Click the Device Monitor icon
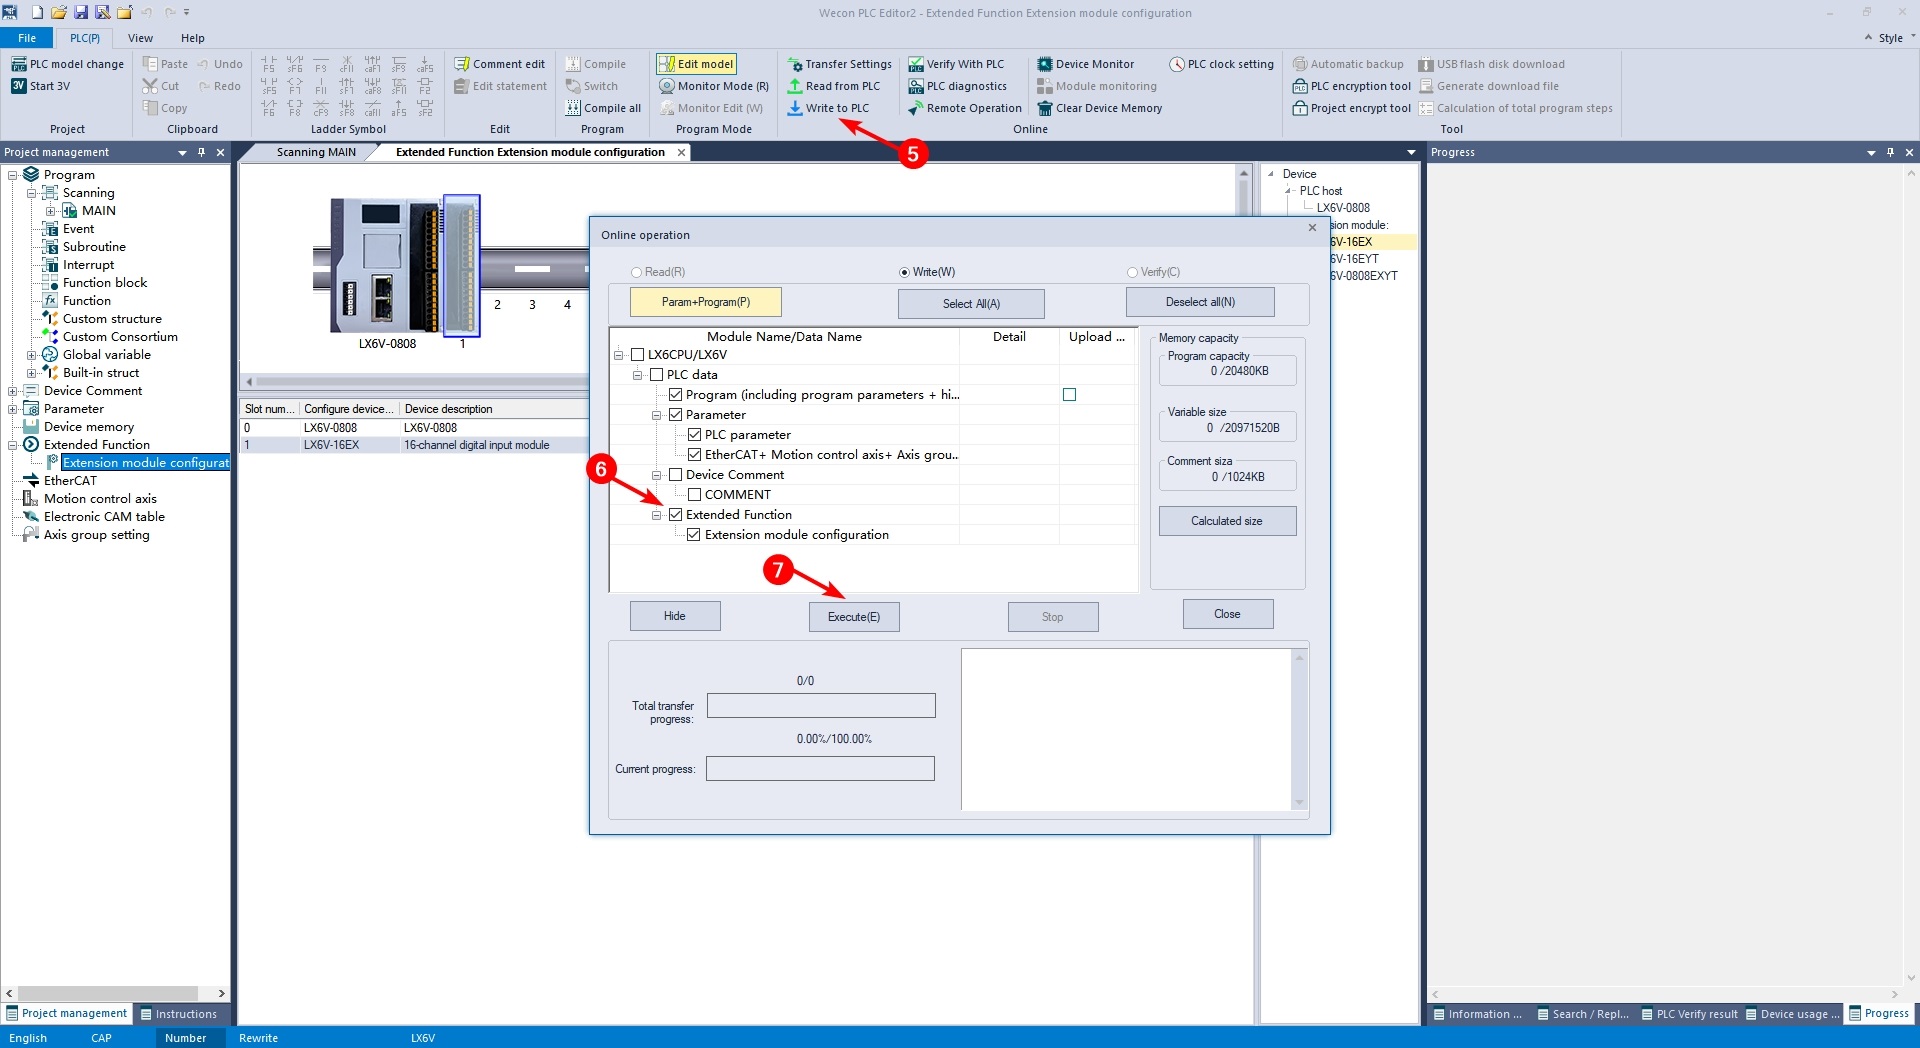 click(1045, 64)
